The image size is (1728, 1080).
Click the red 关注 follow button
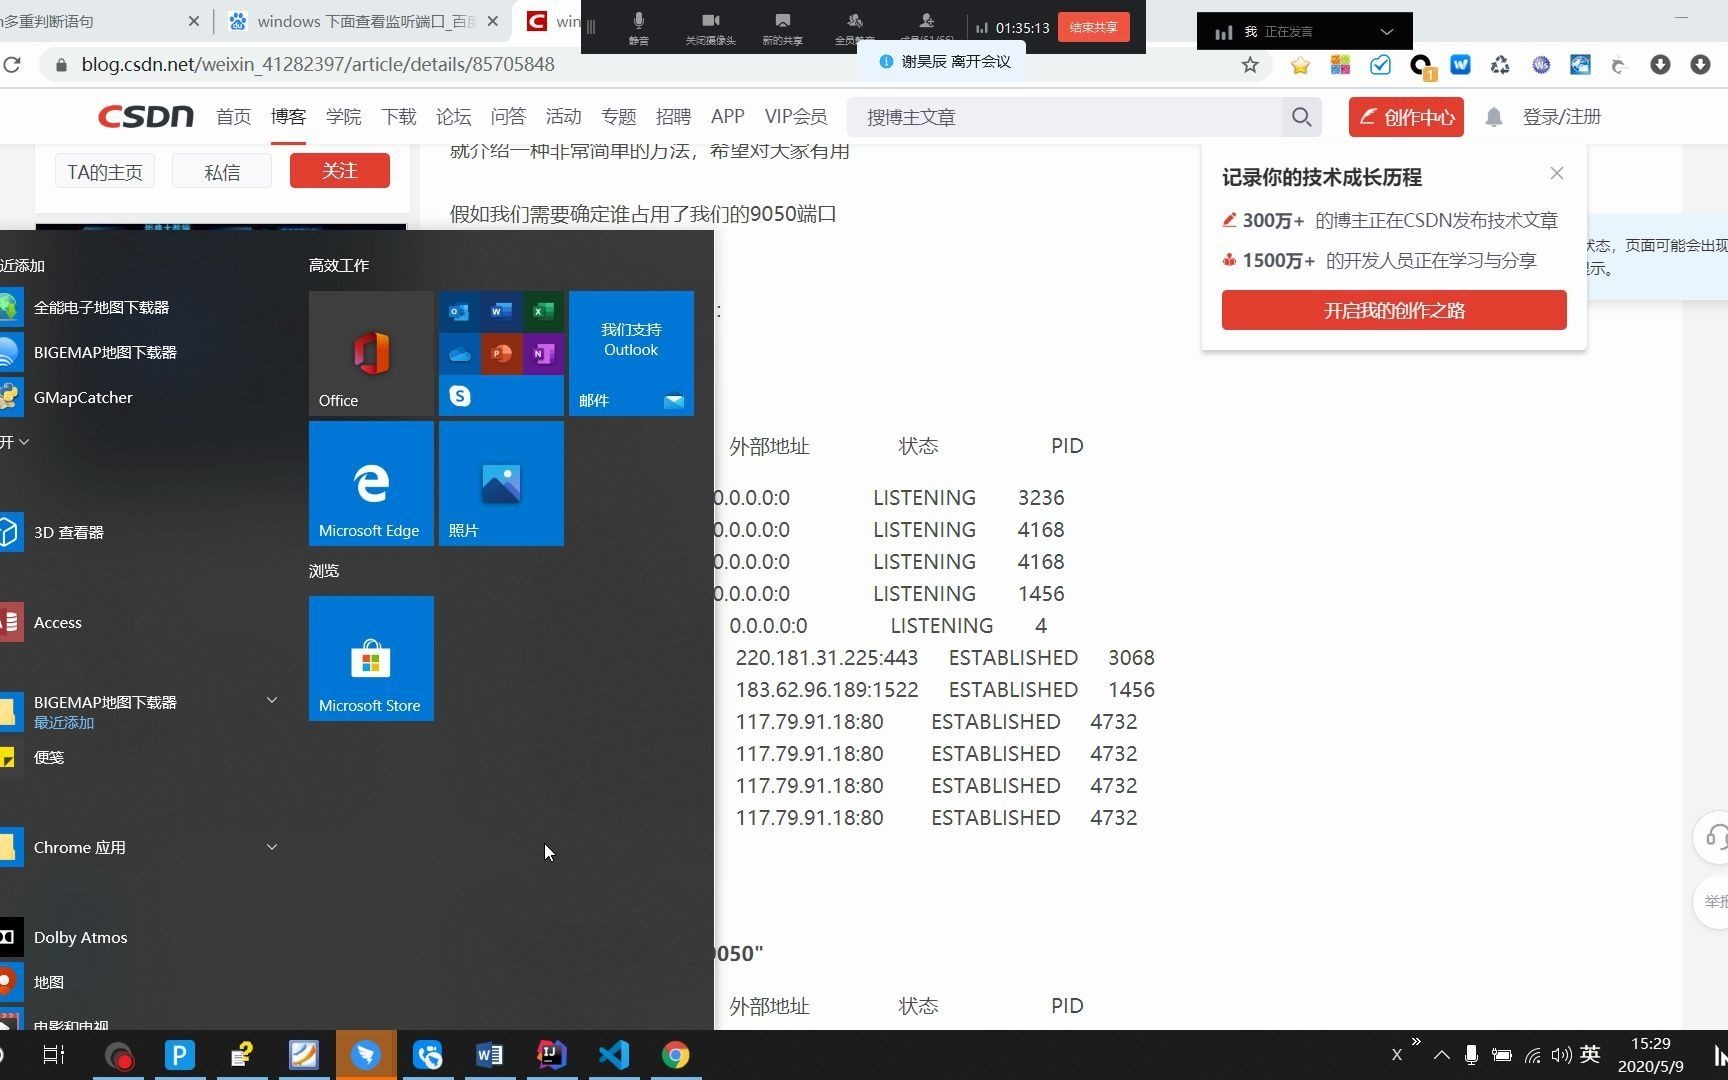tap(339, 171)
